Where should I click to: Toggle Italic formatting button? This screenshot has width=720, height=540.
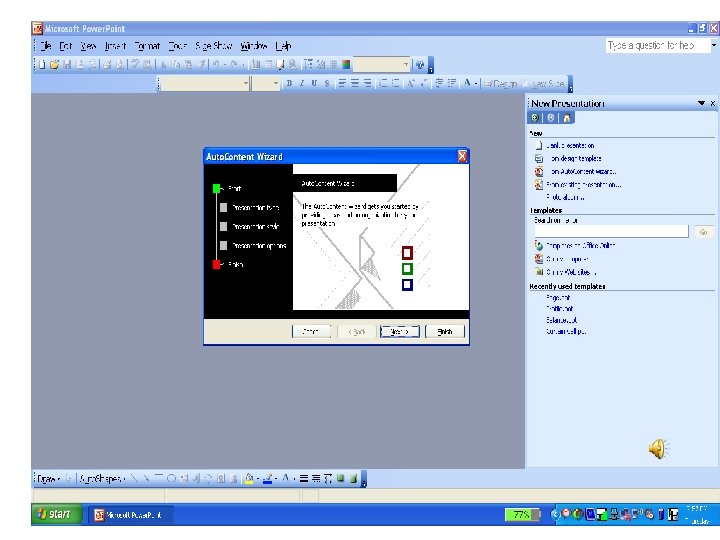coord(302,83)
